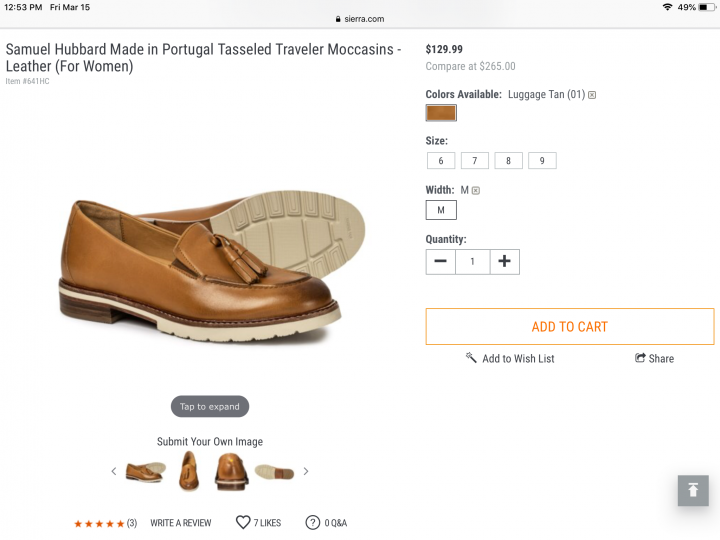The width and height of the screenshot is (720, 540).
Task: Open Q&A question mark icon
Action: pyautogui.click(x=313, y=523)
